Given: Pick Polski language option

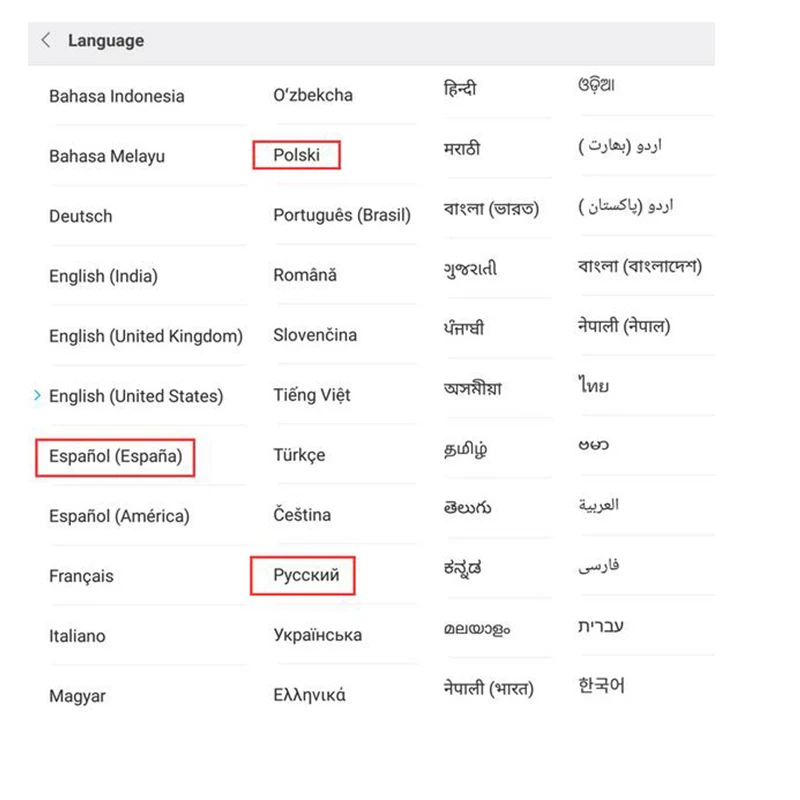Looking at the screenshot, I should [297, 155].
